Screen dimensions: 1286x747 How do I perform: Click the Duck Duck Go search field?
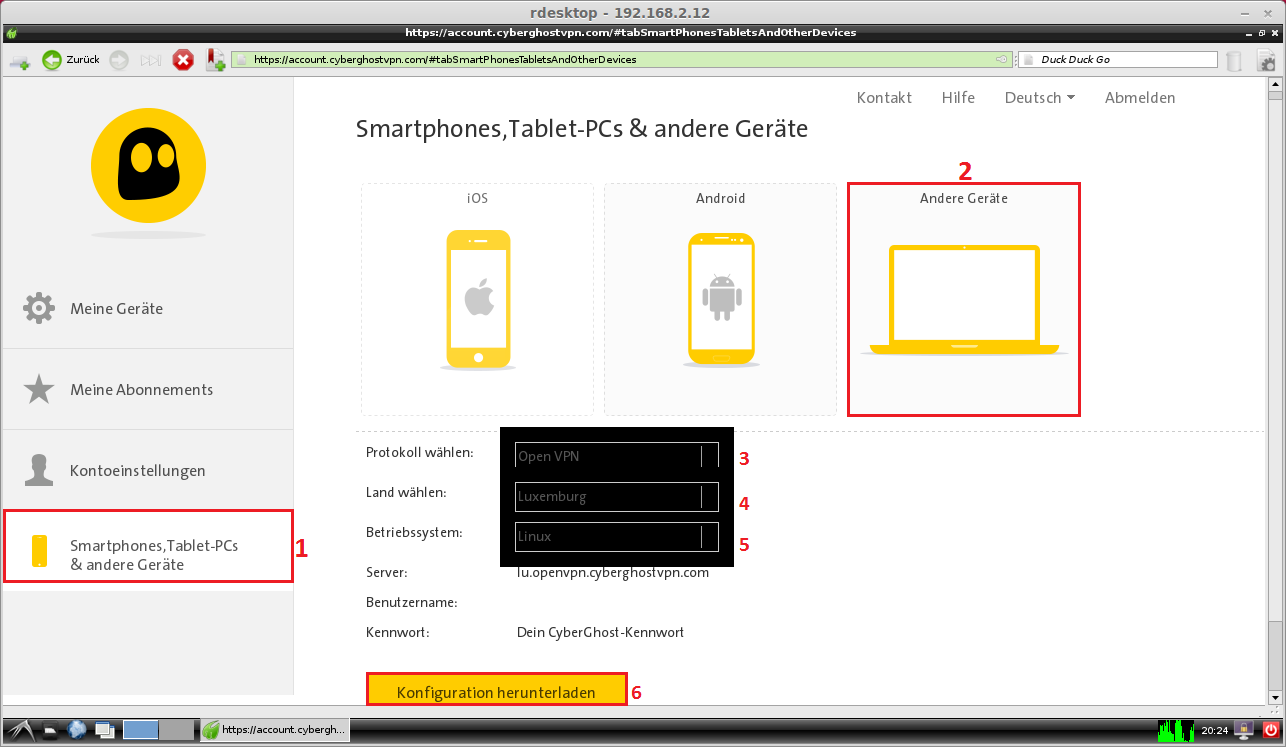click(x=1118, y=60)
